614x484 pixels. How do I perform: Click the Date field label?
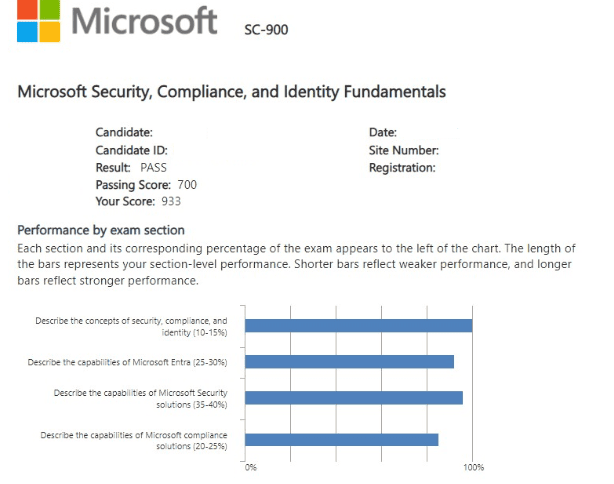[383, 132]
